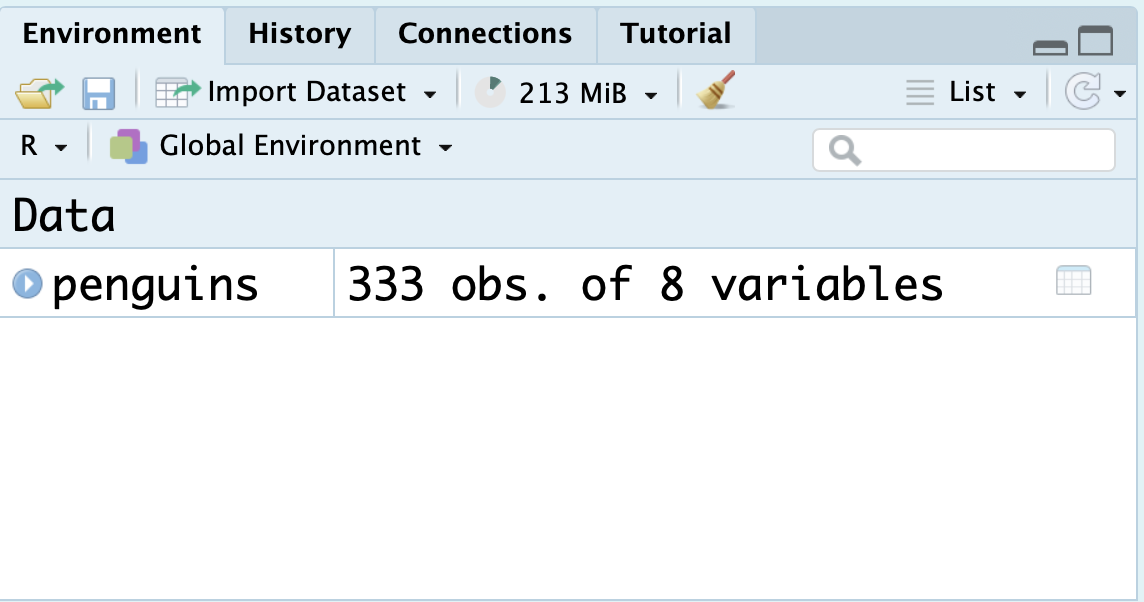Save workspace with the floppy disk icon
The image size is (1144, 602).
(x=98, y=93)
